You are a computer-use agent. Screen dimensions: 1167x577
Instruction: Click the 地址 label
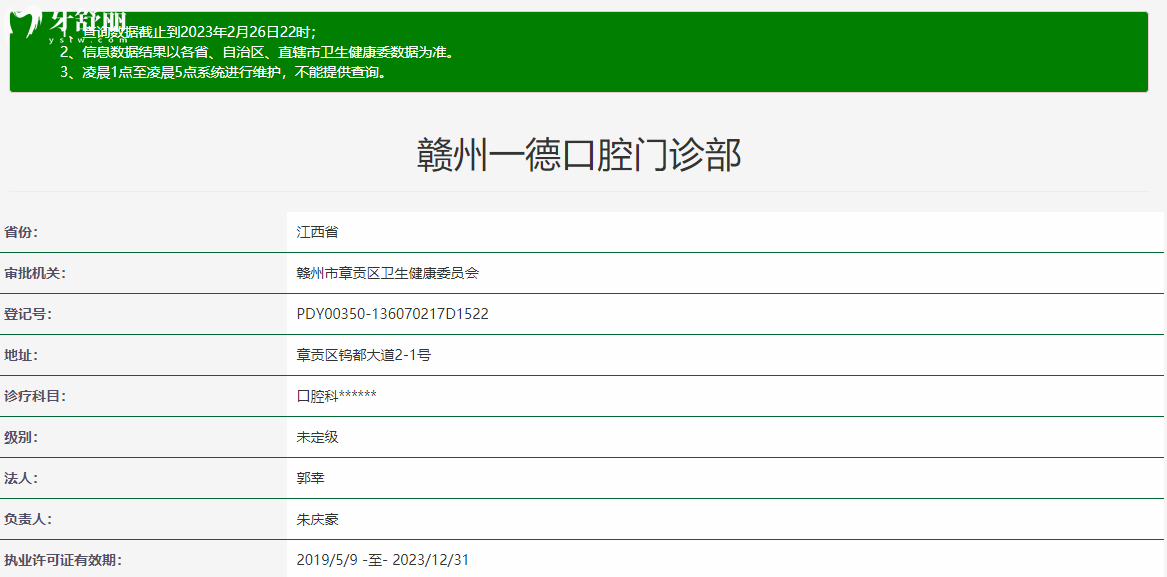(x=21, y=355)
